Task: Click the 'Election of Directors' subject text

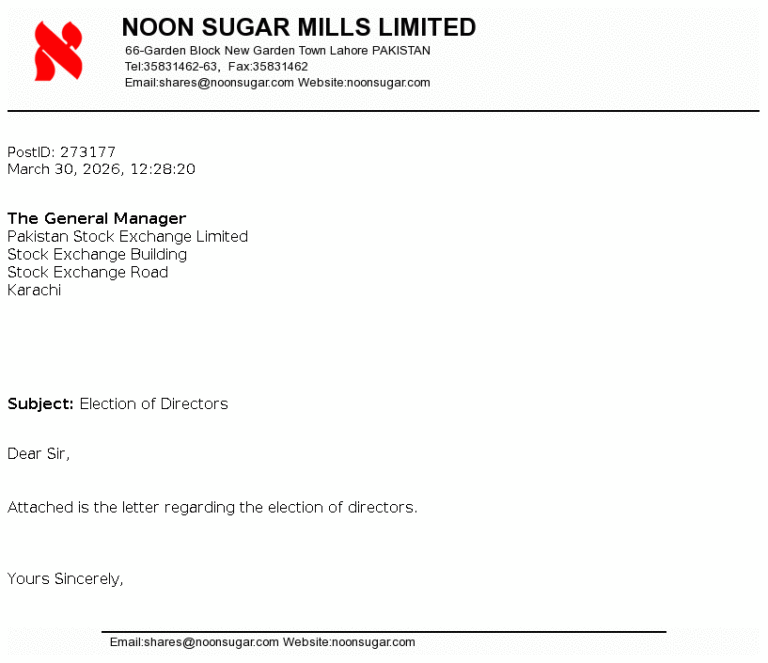Action: (154, 404)
